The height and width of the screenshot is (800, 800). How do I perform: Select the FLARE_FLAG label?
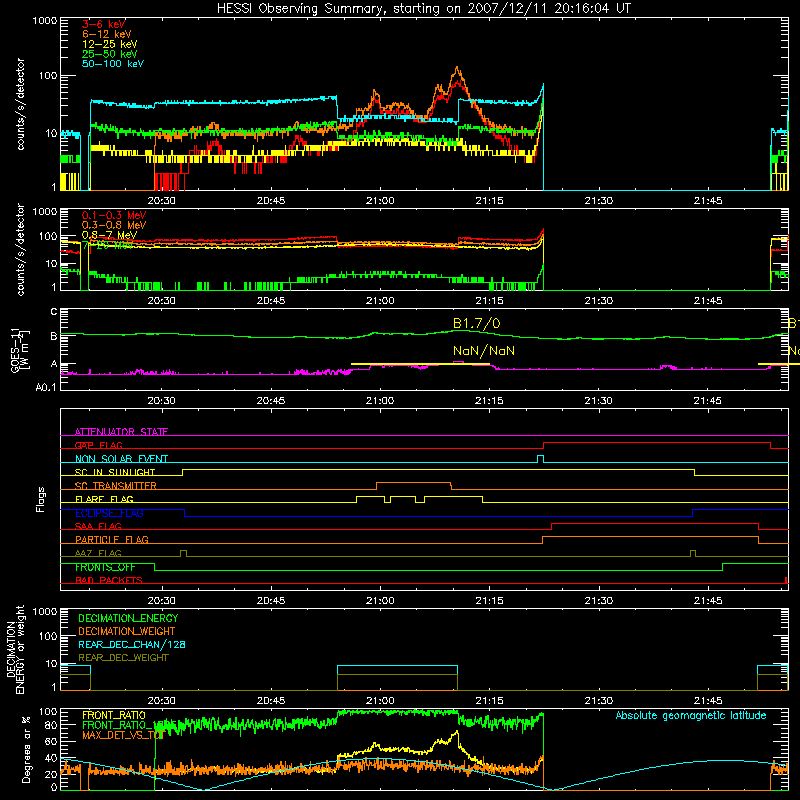pyautogui.click(x=104, y=499)
